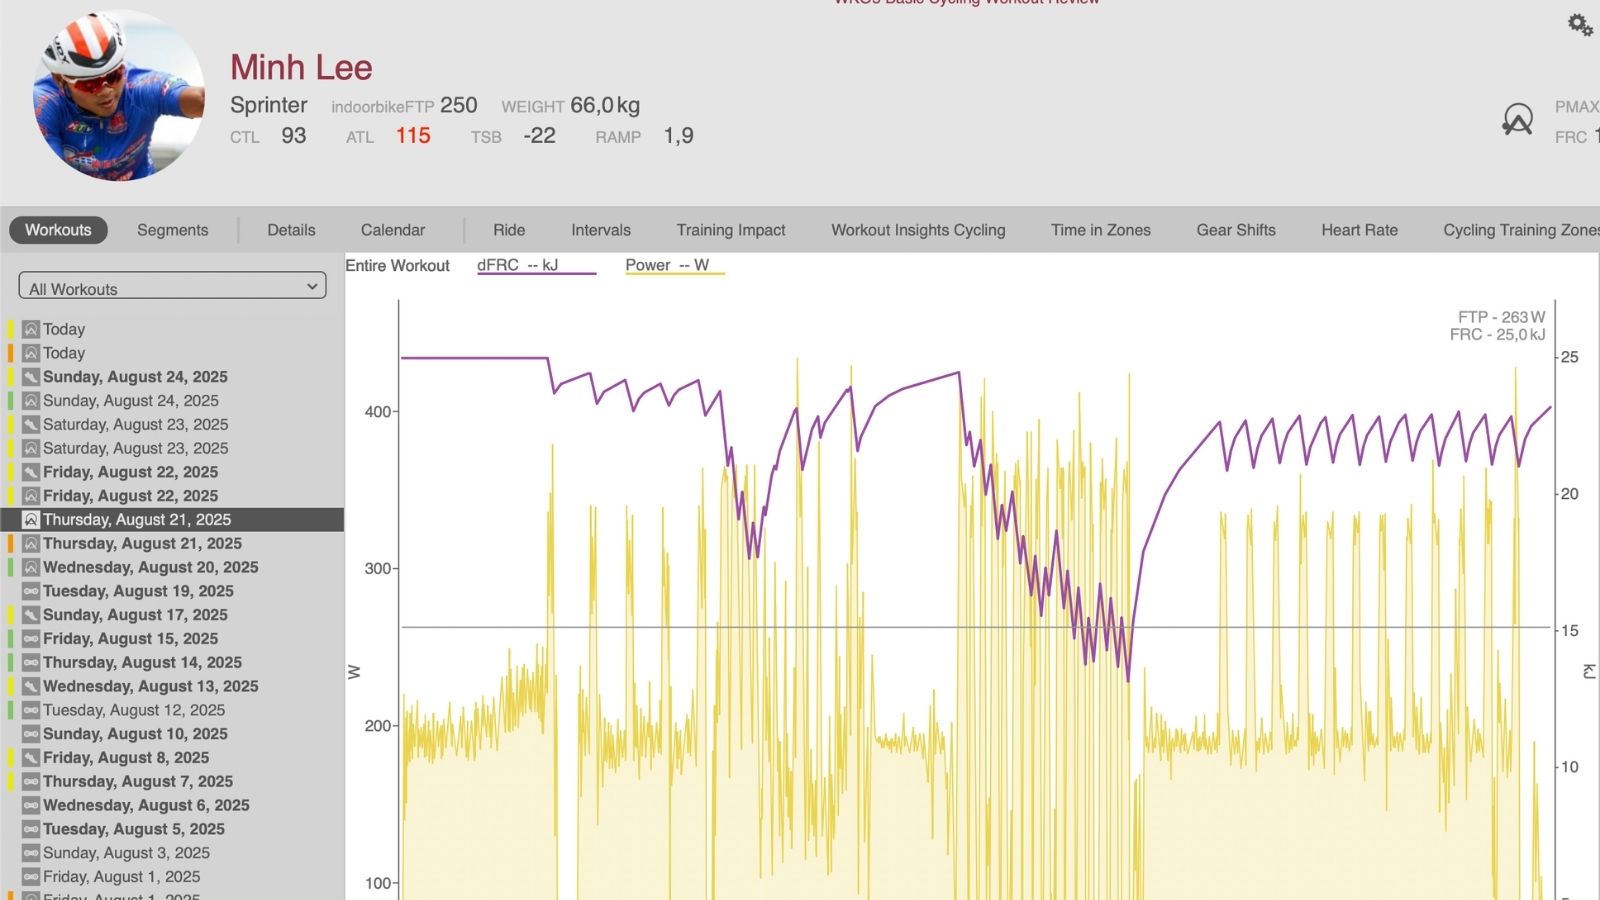This screenshot has height=900, width=1600.
Task: Click the yellow marker beside Sunday, August 17
Action: coord(11,615)
